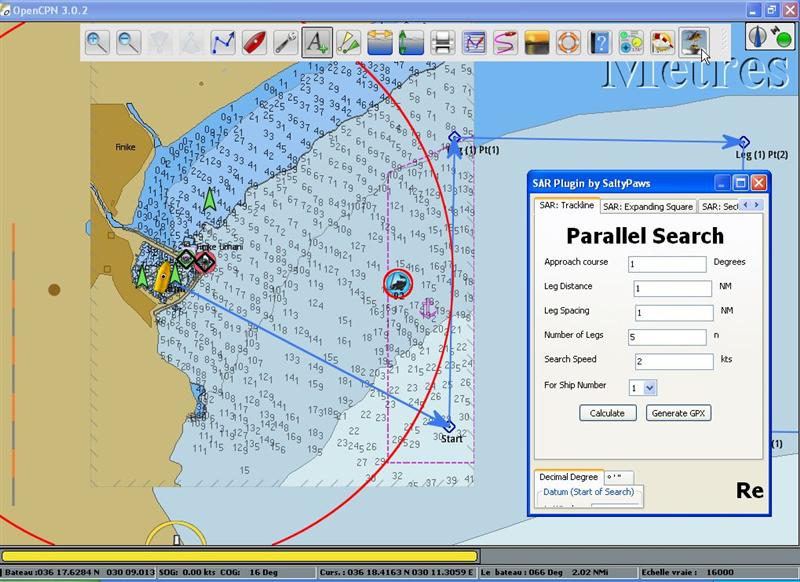Click the Zoom In magnifier icon
The image size is (800, 582).
[x=97, y=42]
